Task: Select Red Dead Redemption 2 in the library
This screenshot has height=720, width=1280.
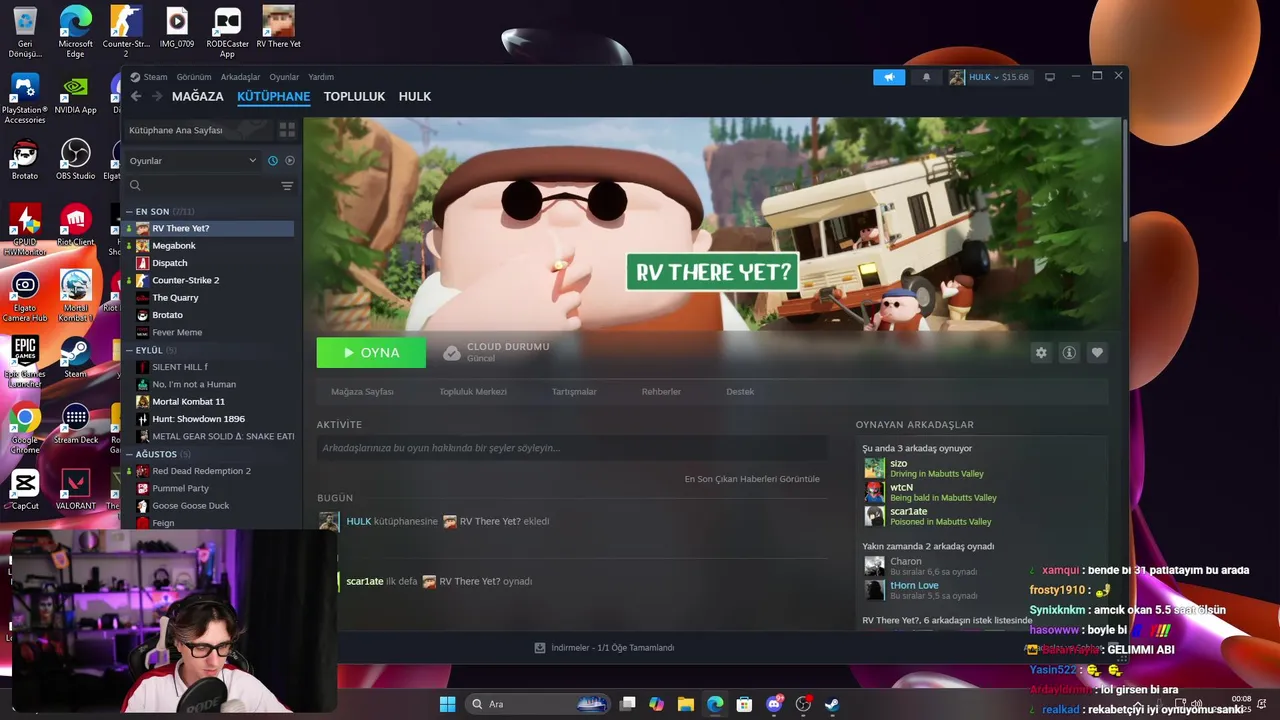Action: tap(201, 471)
